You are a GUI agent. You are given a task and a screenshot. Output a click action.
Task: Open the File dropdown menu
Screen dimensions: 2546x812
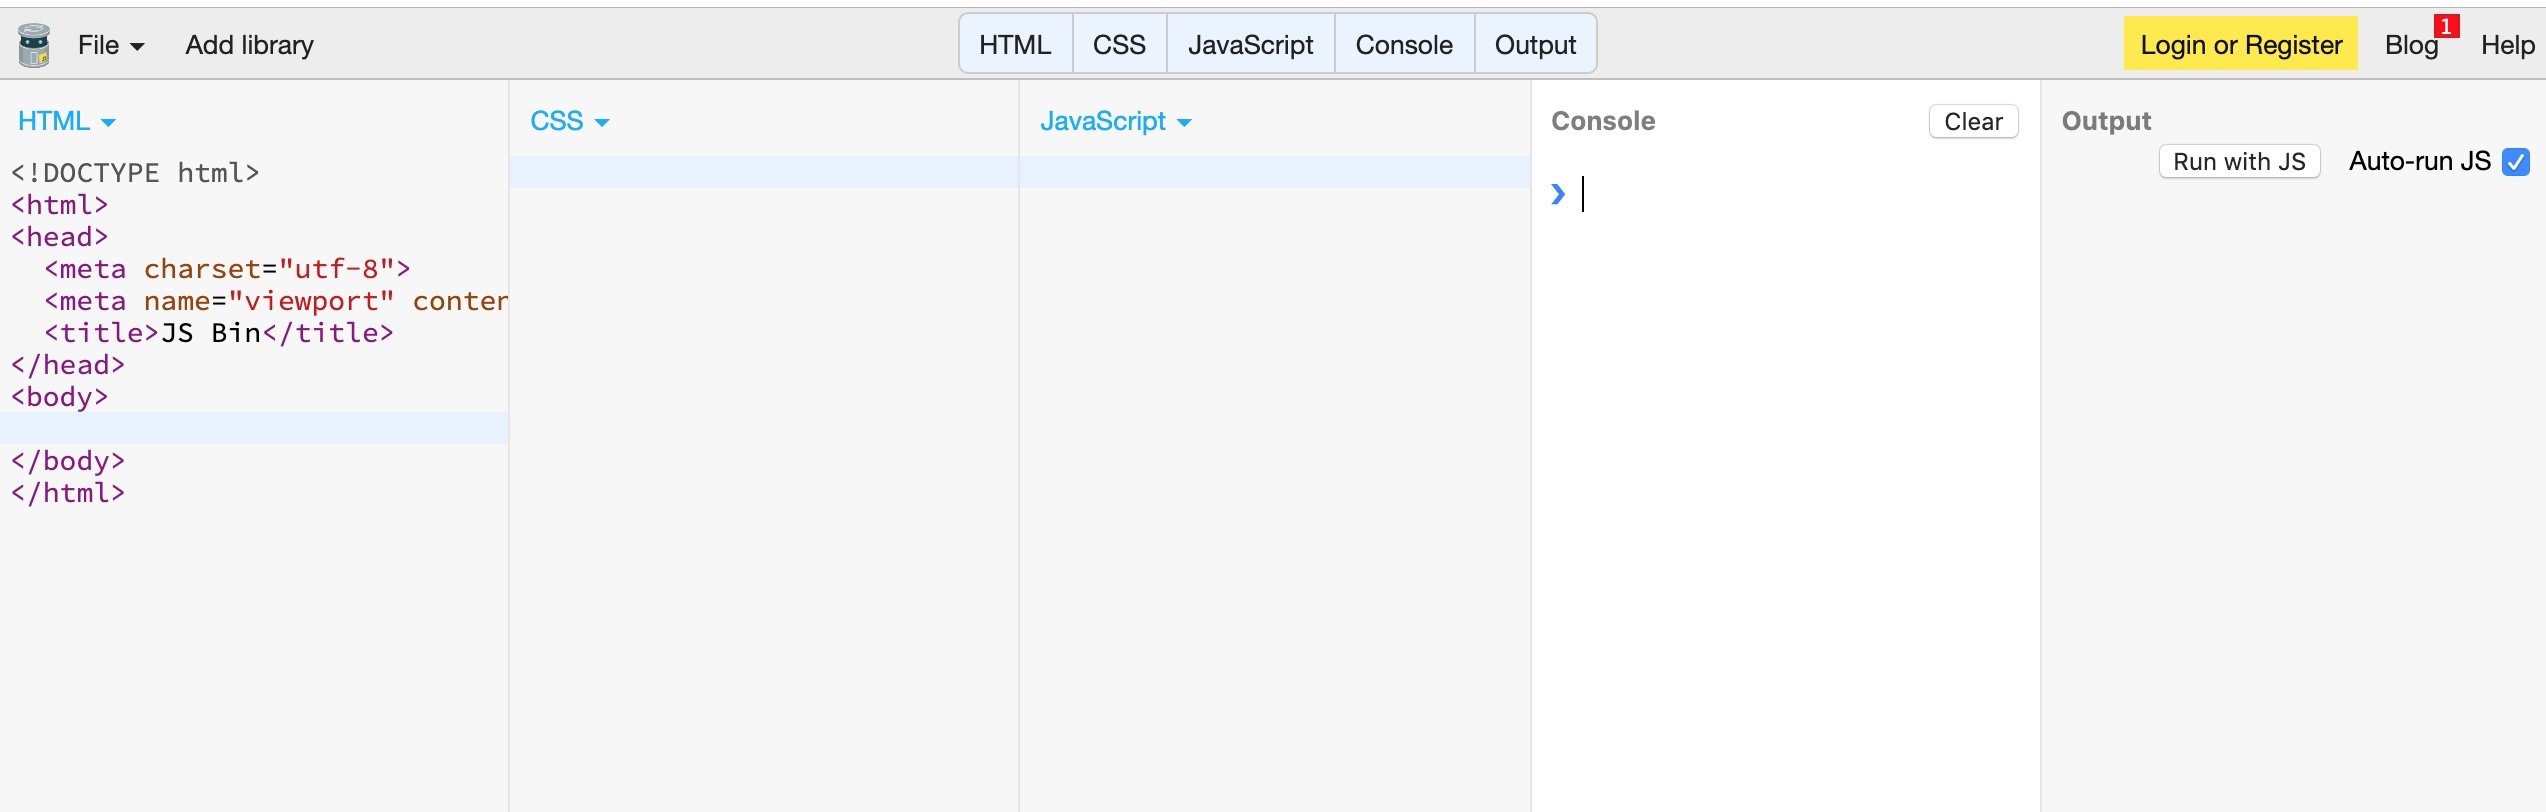(110, 45)
